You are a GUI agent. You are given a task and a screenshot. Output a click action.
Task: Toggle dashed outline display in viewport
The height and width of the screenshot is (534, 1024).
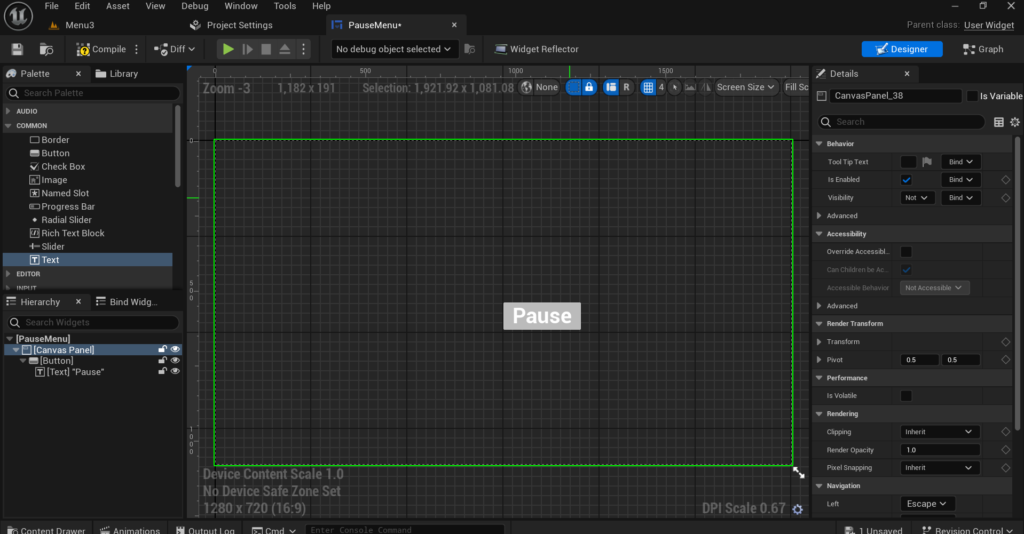coord(573,87)
